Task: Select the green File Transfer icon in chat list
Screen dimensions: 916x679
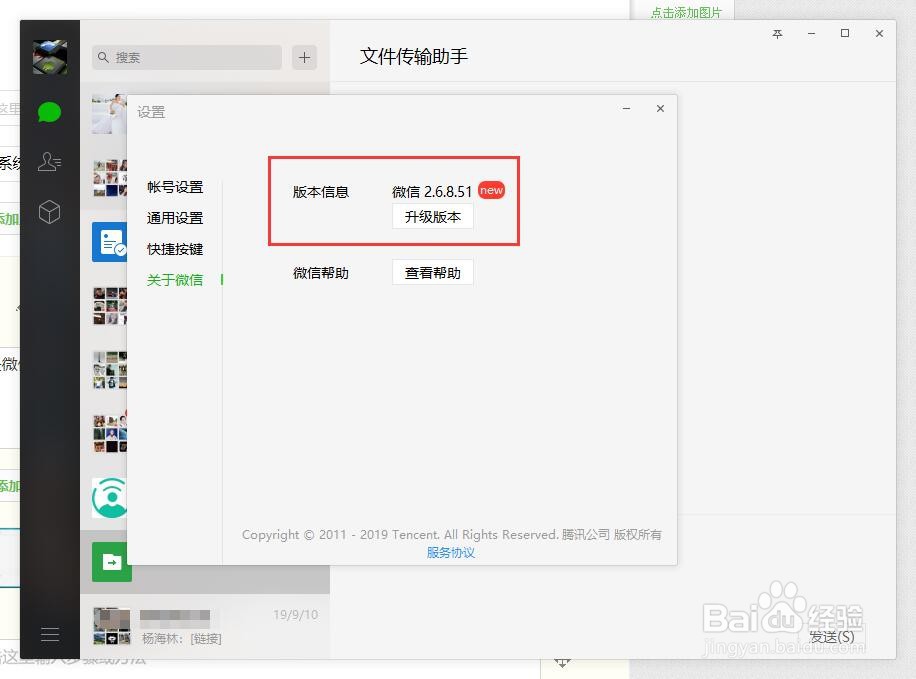Action: 111,562
